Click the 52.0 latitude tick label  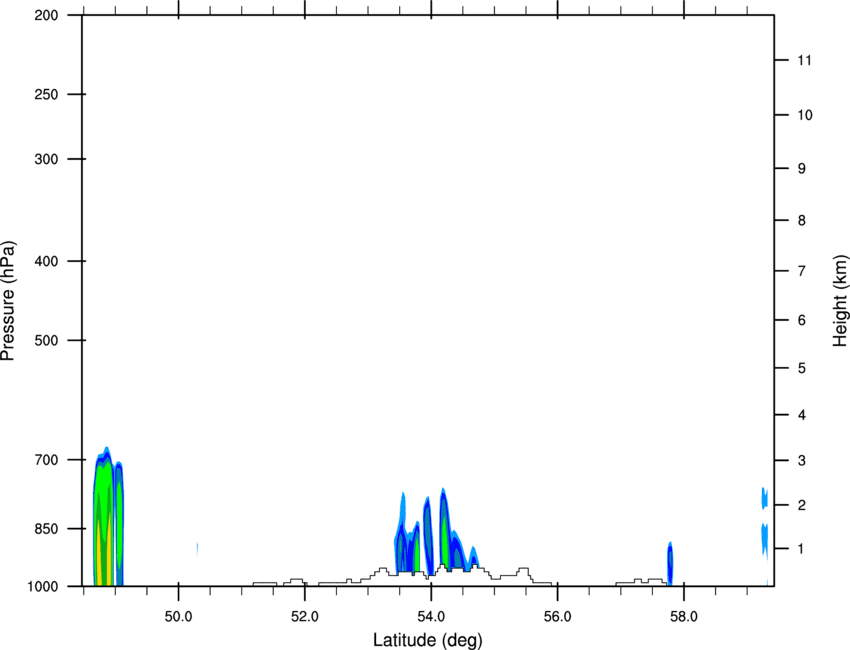click(x=305, y=617)
